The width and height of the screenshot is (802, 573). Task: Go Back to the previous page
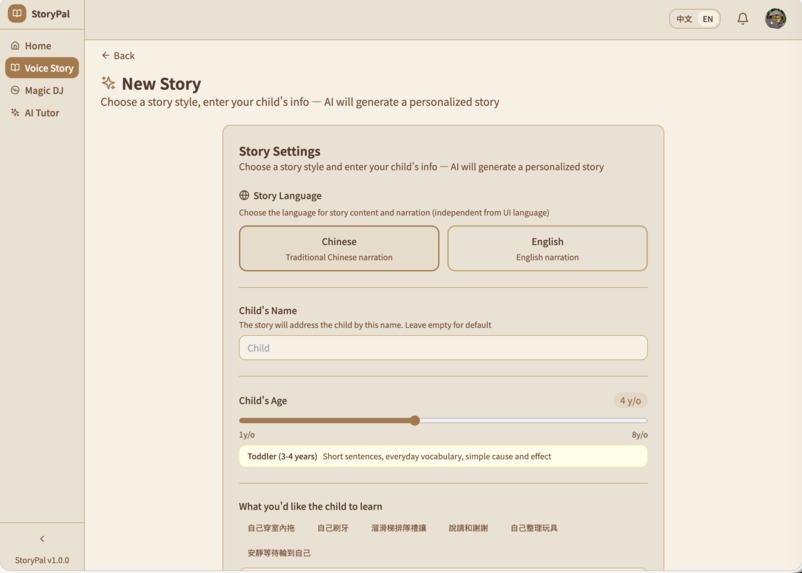118,55
